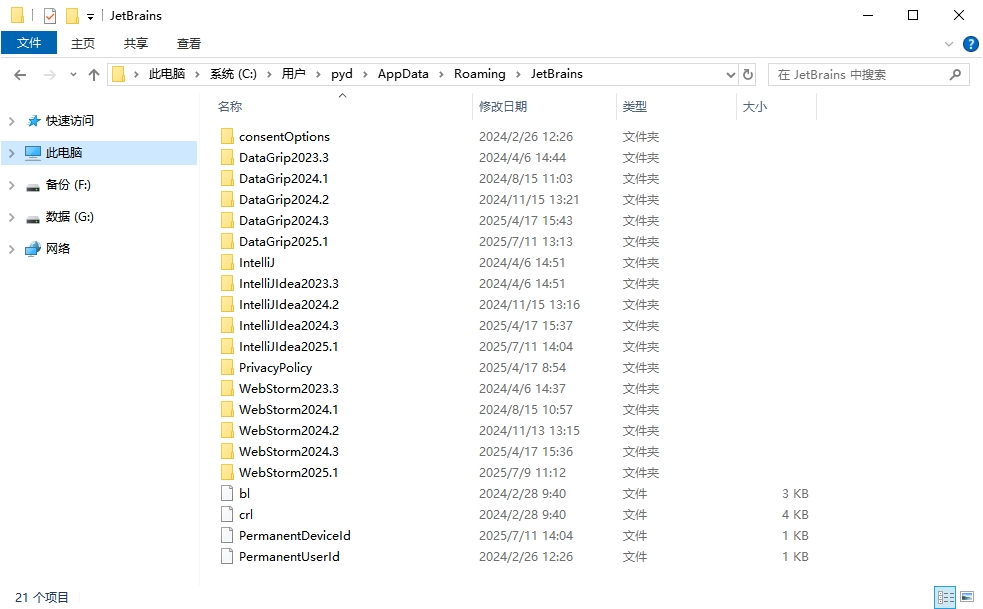Open the 主页 ribbon tab

83,43
